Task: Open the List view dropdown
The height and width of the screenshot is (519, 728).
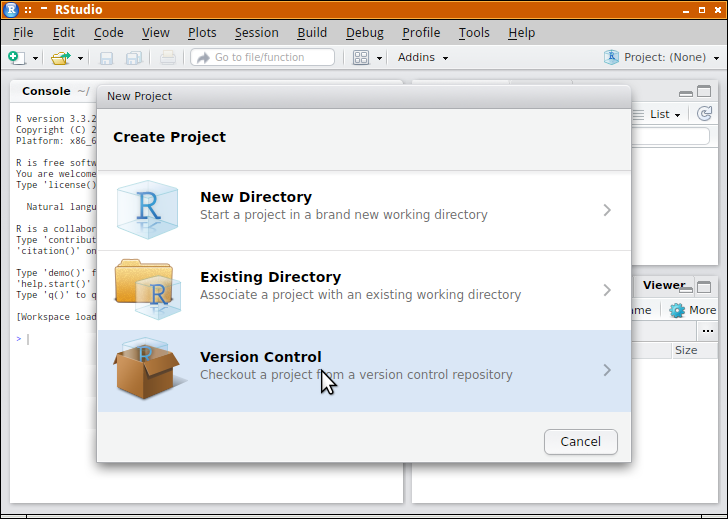Action: click(665, 114)
